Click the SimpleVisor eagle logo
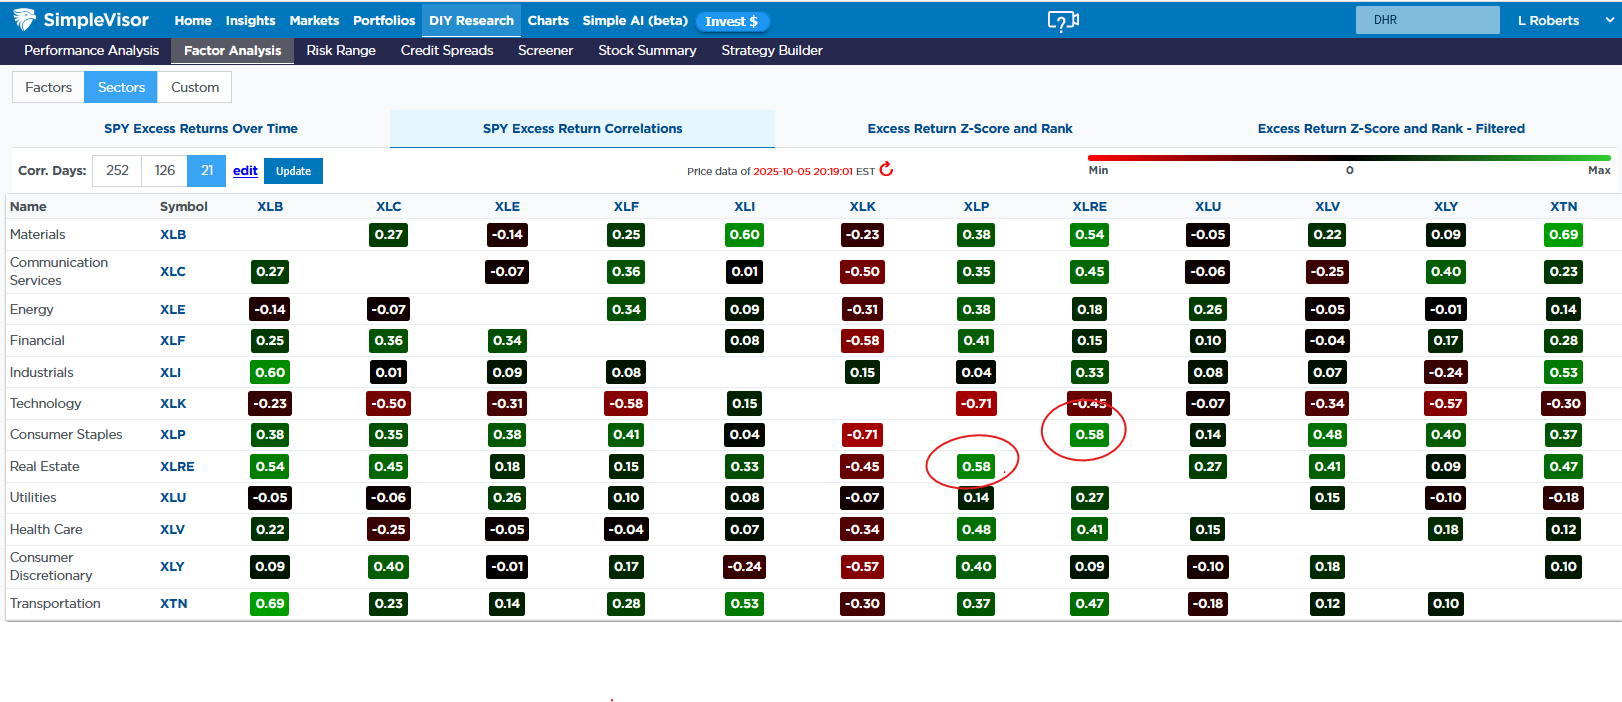This screenshot has width=1622, height=702. [24, 19]
